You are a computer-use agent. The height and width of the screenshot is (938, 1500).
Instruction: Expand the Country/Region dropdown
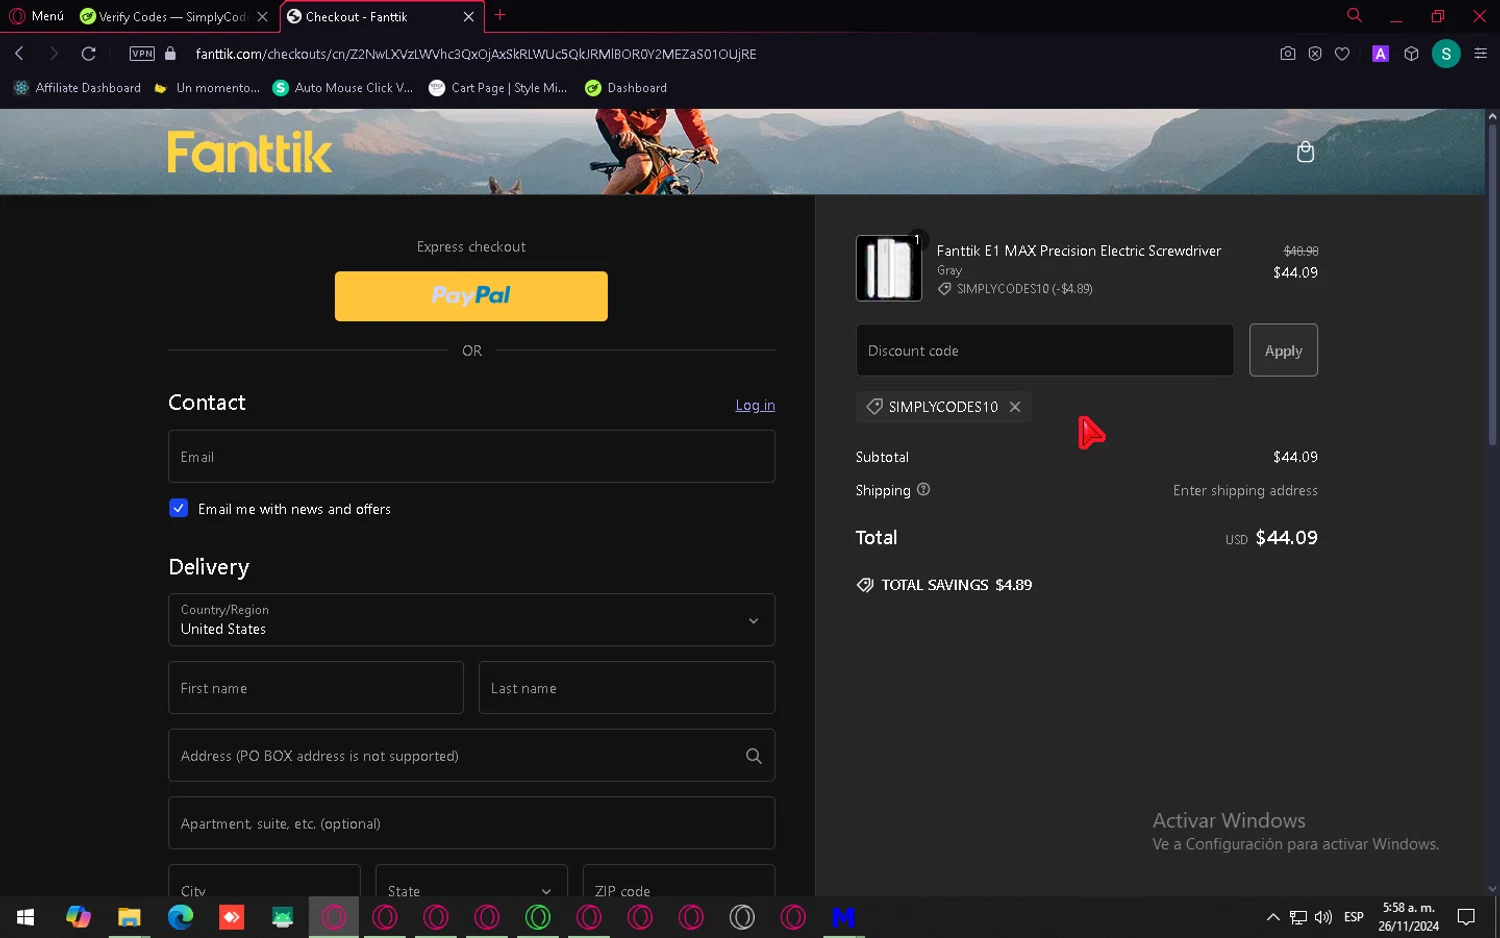tap(471, 620)
